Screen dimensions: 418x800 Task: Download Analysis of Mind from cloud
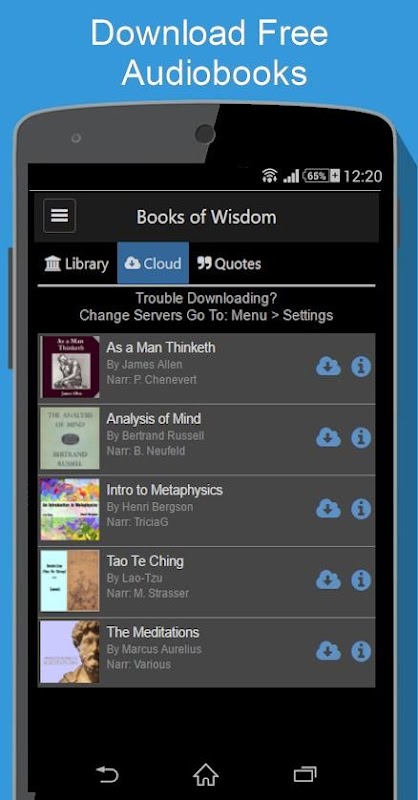coord(328,438)
